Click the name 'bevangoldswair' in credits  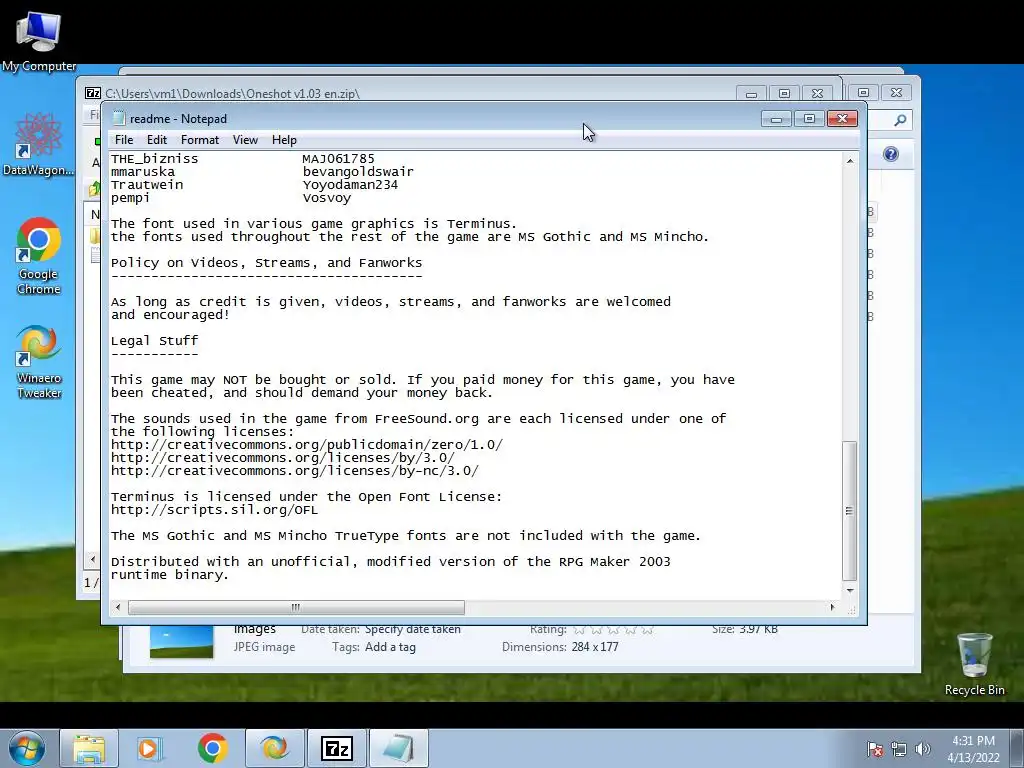(x=358, y=172)
